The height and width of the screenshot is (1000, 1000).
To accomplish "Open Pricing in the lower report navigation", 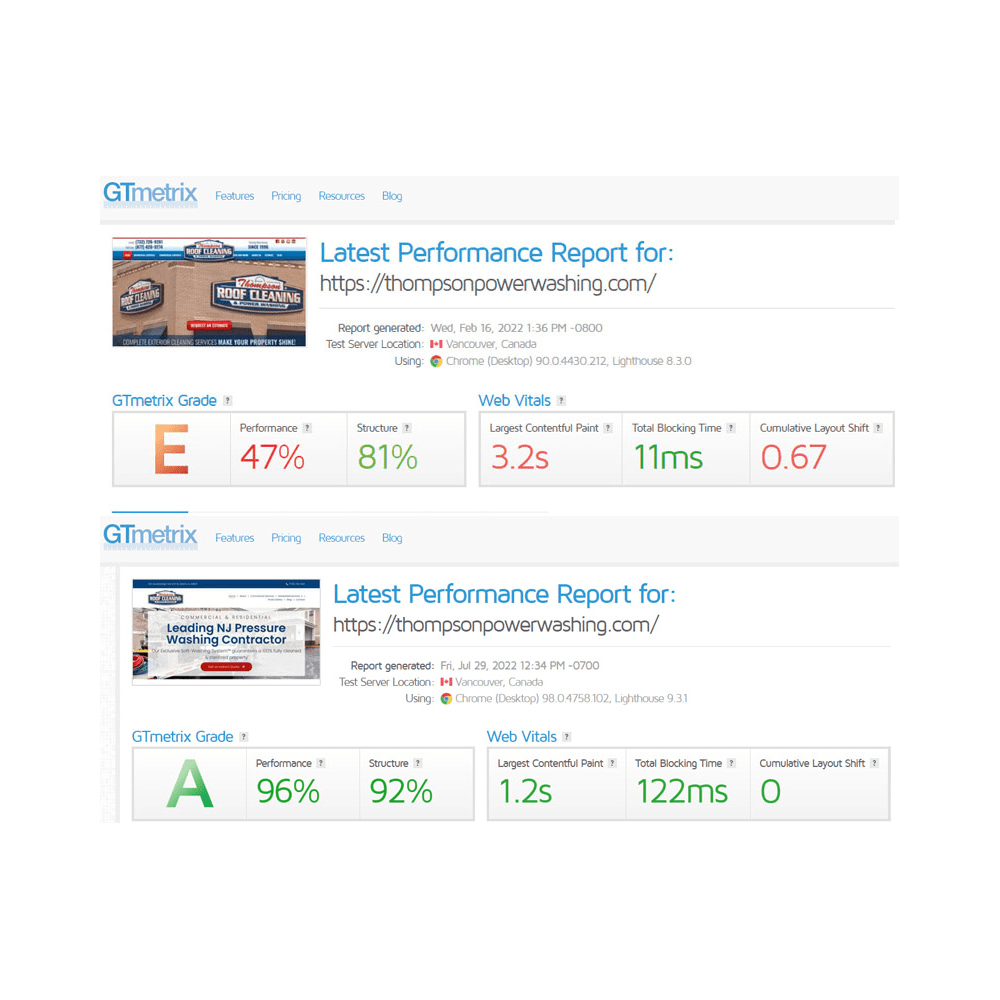I will pyautogui.click(x=286, y=538).
